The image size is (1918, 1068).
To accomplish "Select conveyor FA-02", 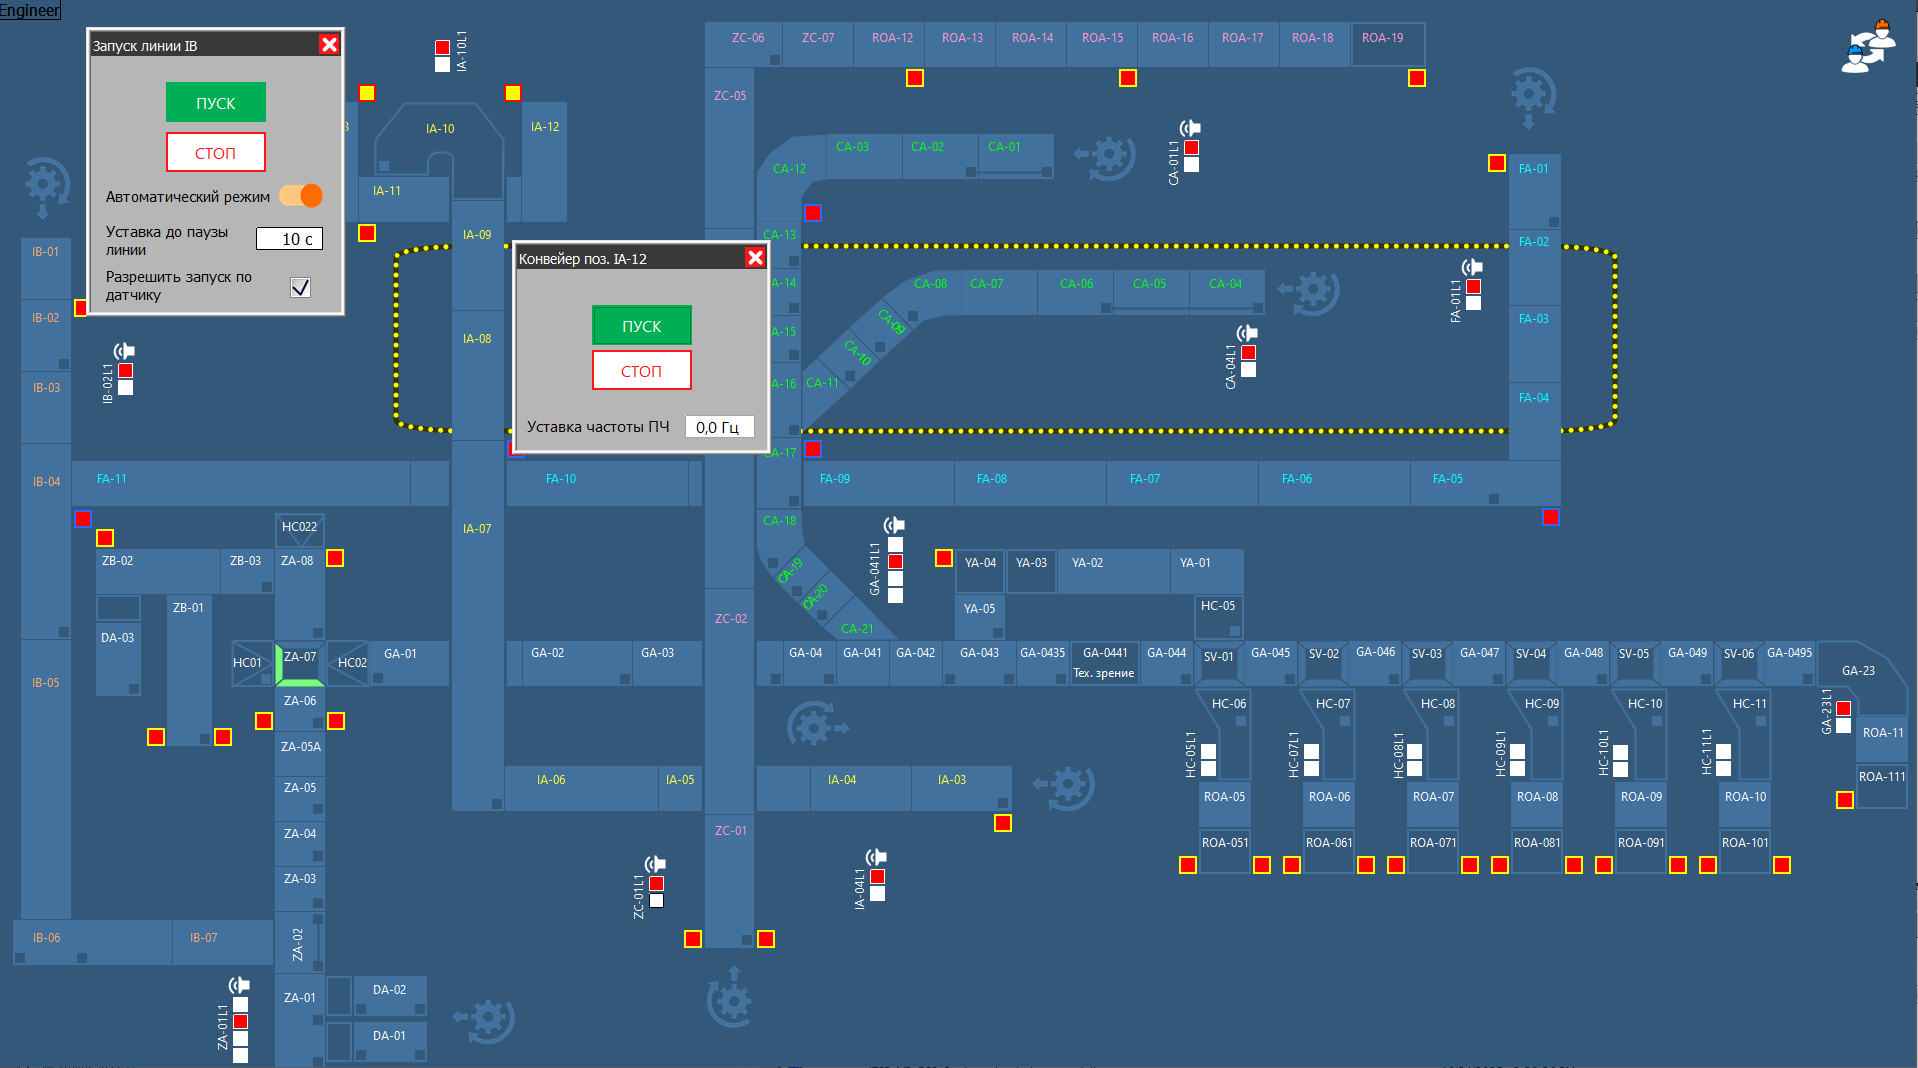I will pos(1535,267).
